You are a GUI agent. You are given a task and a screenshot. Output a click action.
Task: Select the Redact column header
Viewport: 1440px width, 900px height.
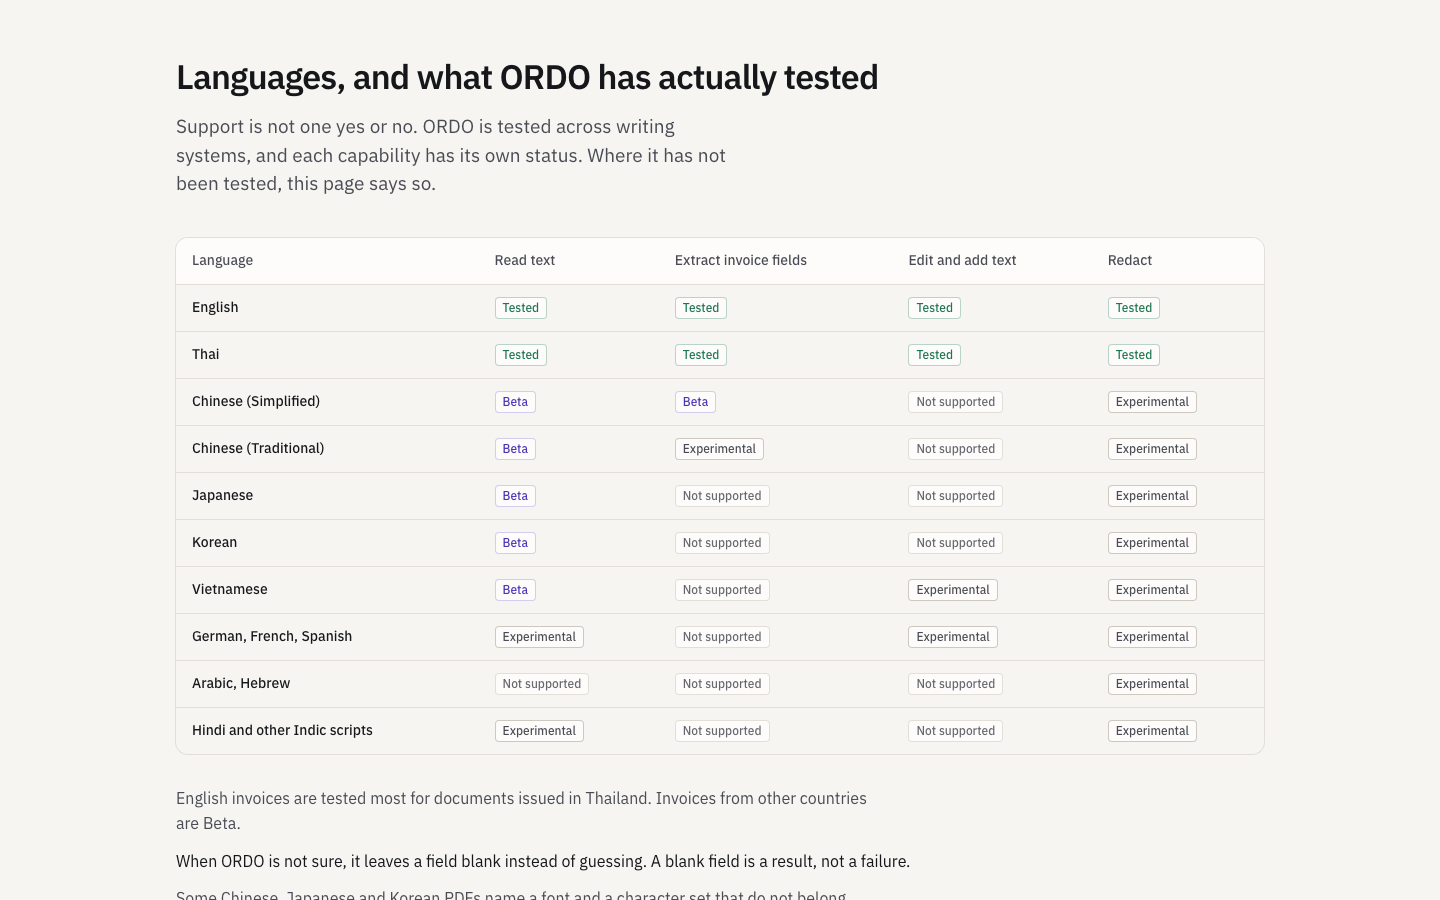[1129, 260]
